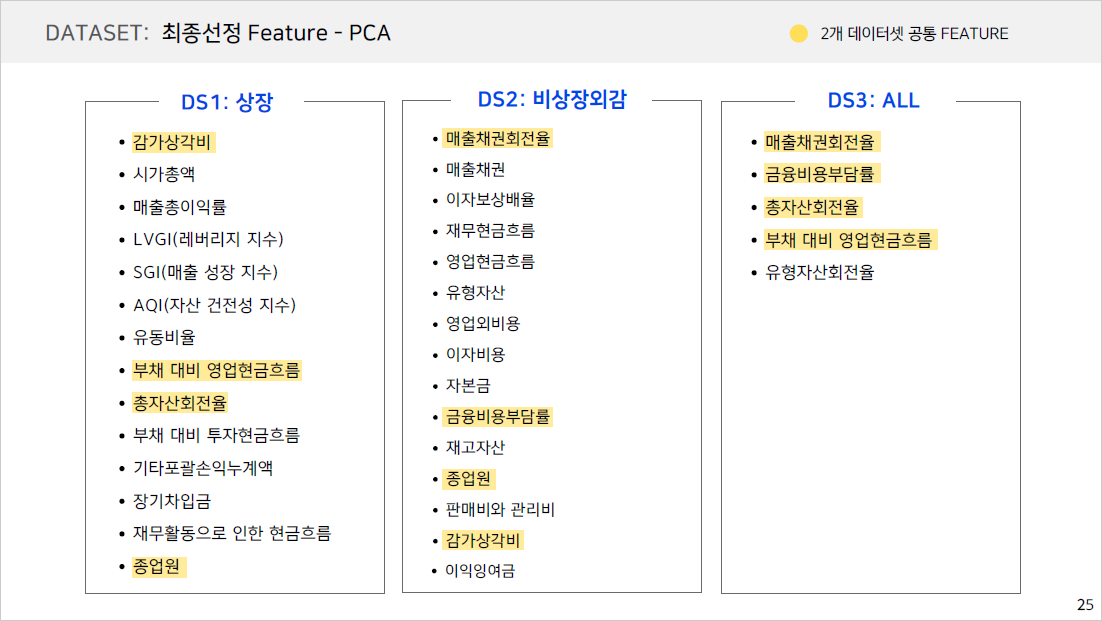Select 'LVGI(레버리지 지수)' item
Screen dimensions: 1102x621
[208, 239]
